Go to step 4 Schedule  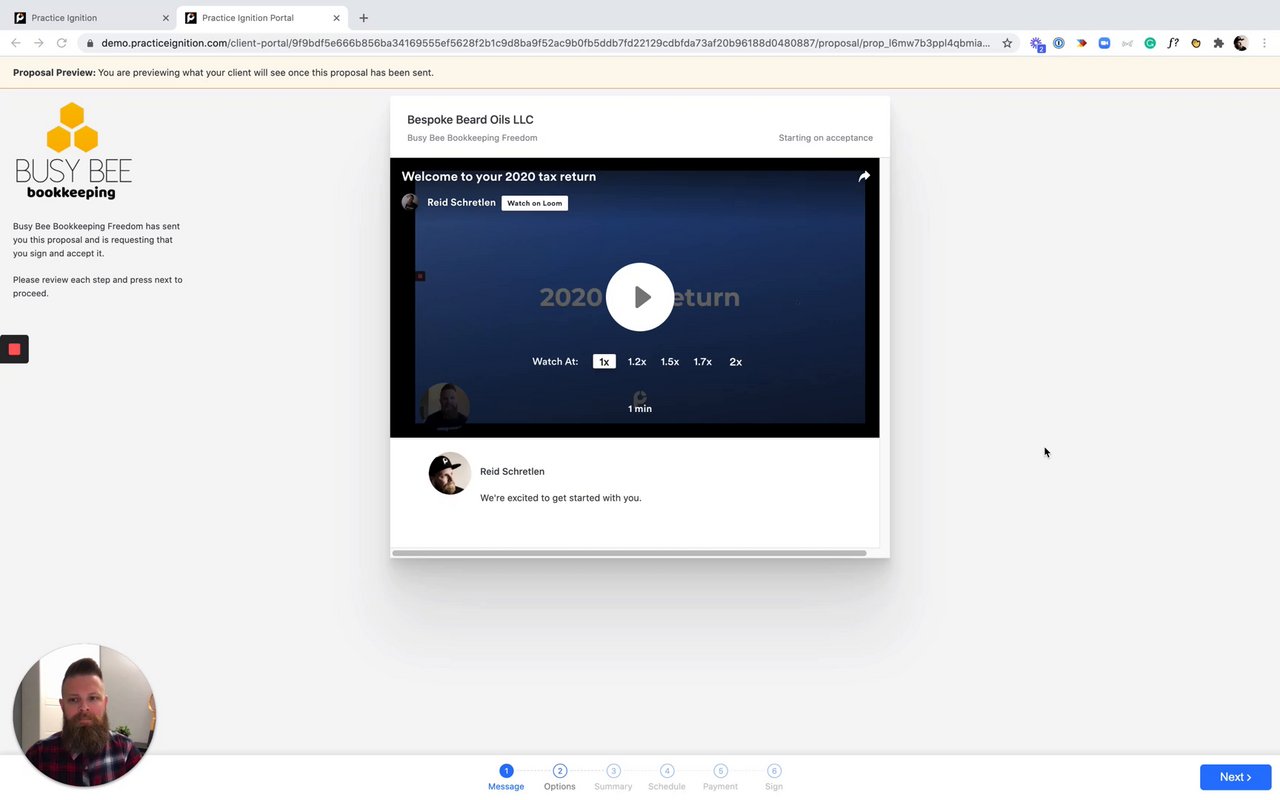[x=667, y=778]
